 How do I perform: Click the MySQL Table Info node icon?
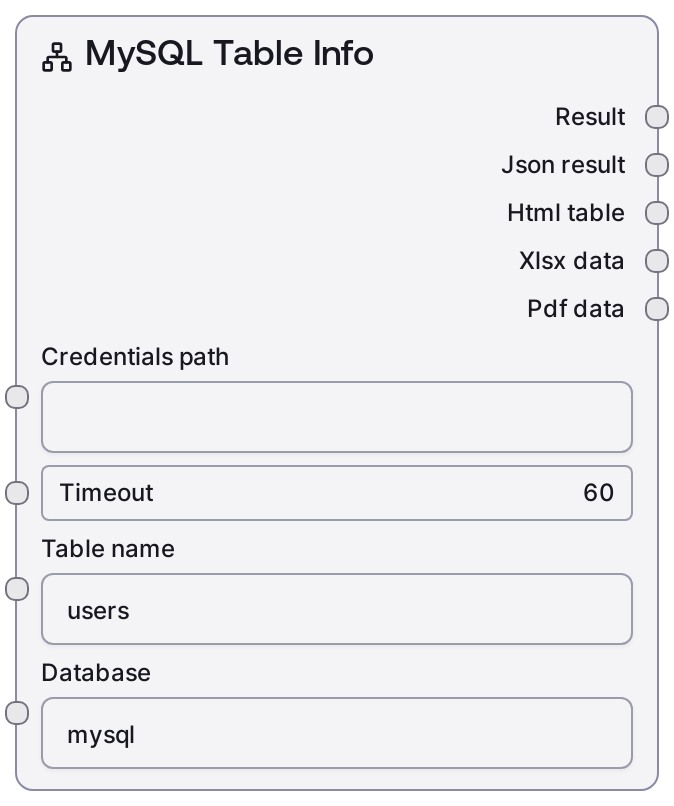coord(57,57)
